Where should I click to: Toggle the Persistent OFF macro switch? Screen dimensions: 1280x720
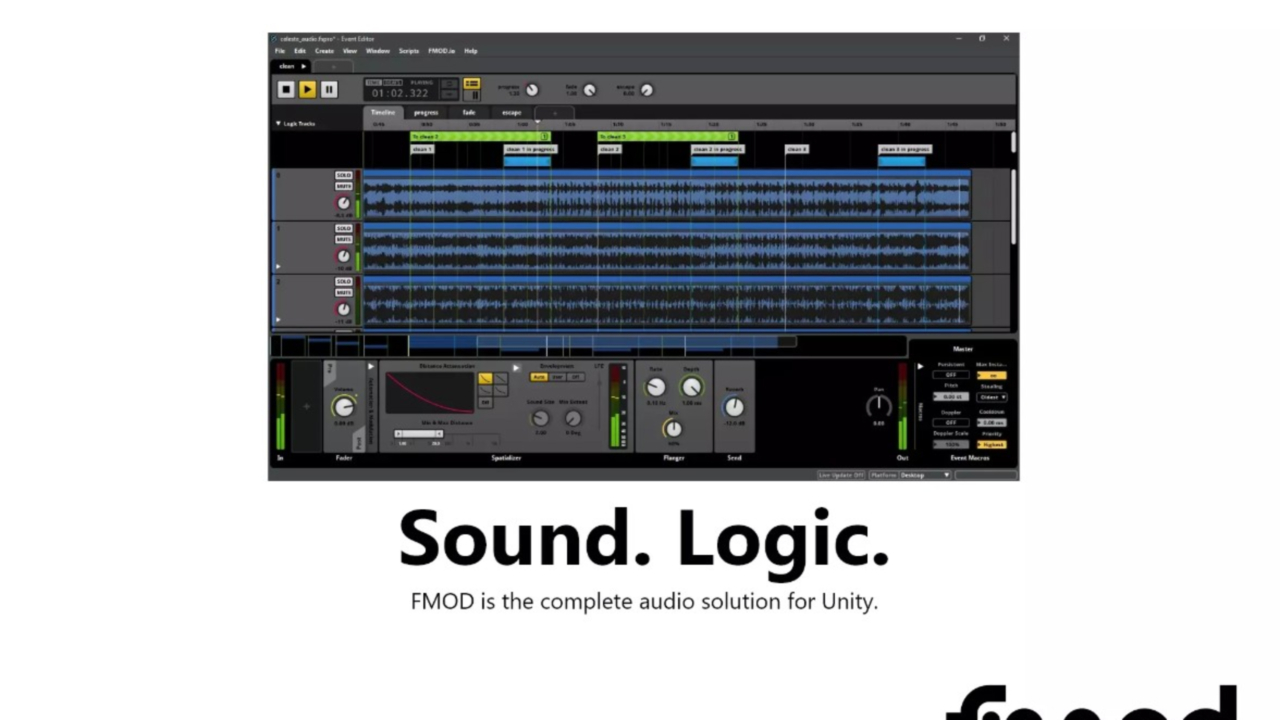tap(950, 375)
